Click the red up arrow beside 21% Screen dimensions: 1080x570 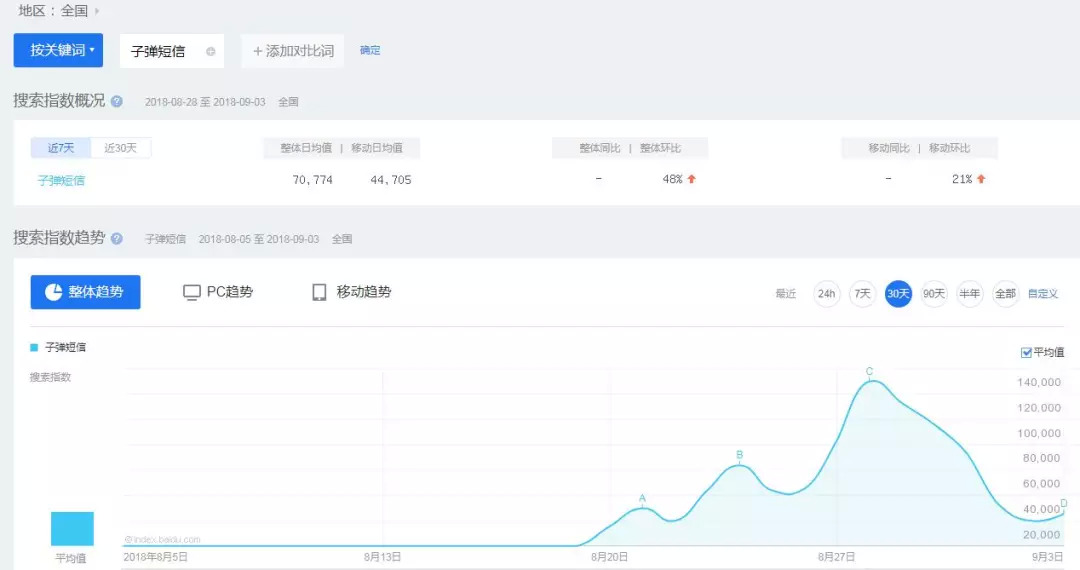(x=981, y=179)
